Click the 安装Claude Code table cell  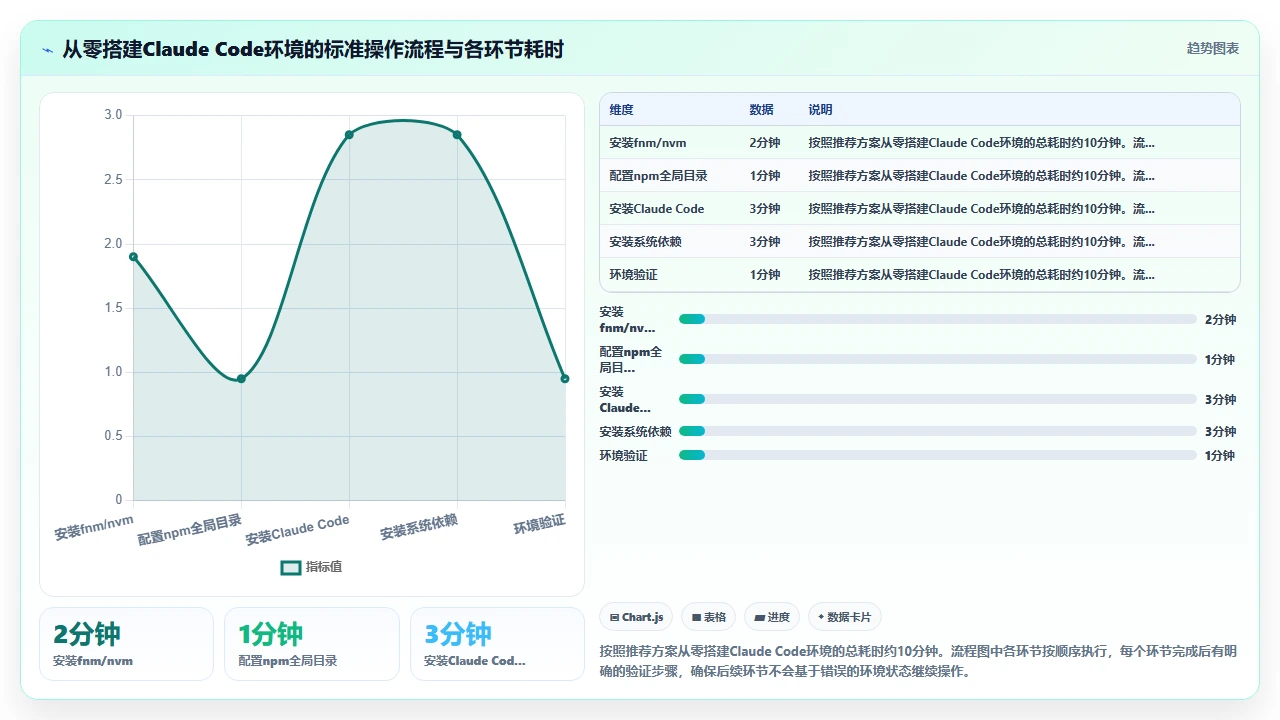pyautogui.click(x=656, y=209)
